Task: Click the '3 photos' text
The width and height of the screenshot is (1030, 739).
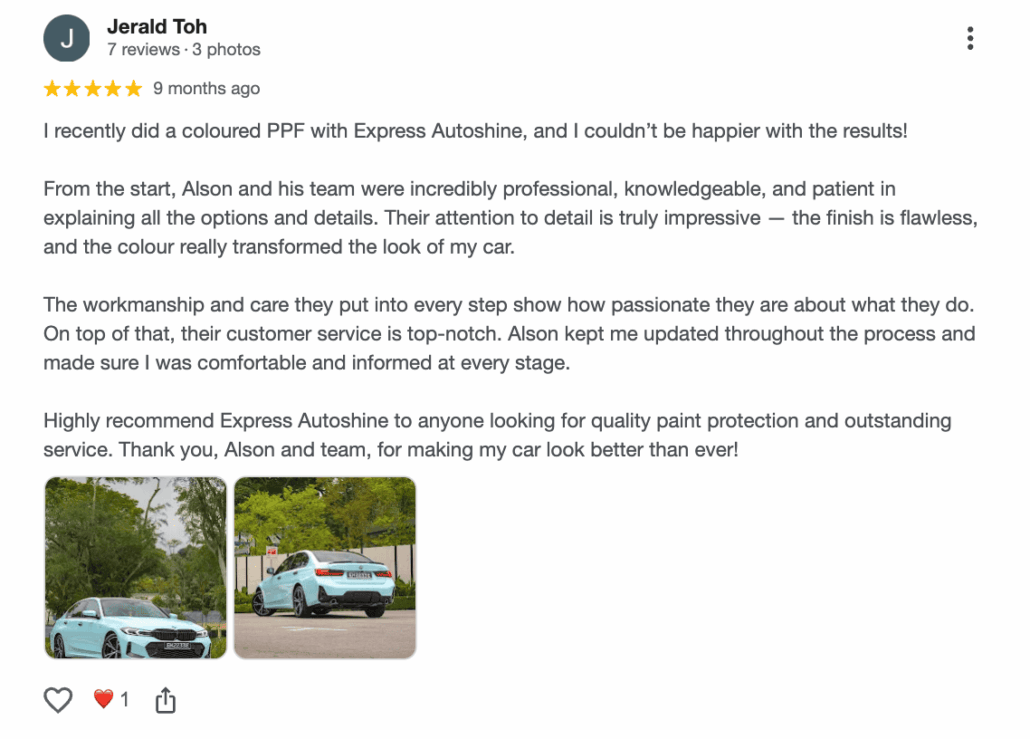Action: [x=226, y=50]
